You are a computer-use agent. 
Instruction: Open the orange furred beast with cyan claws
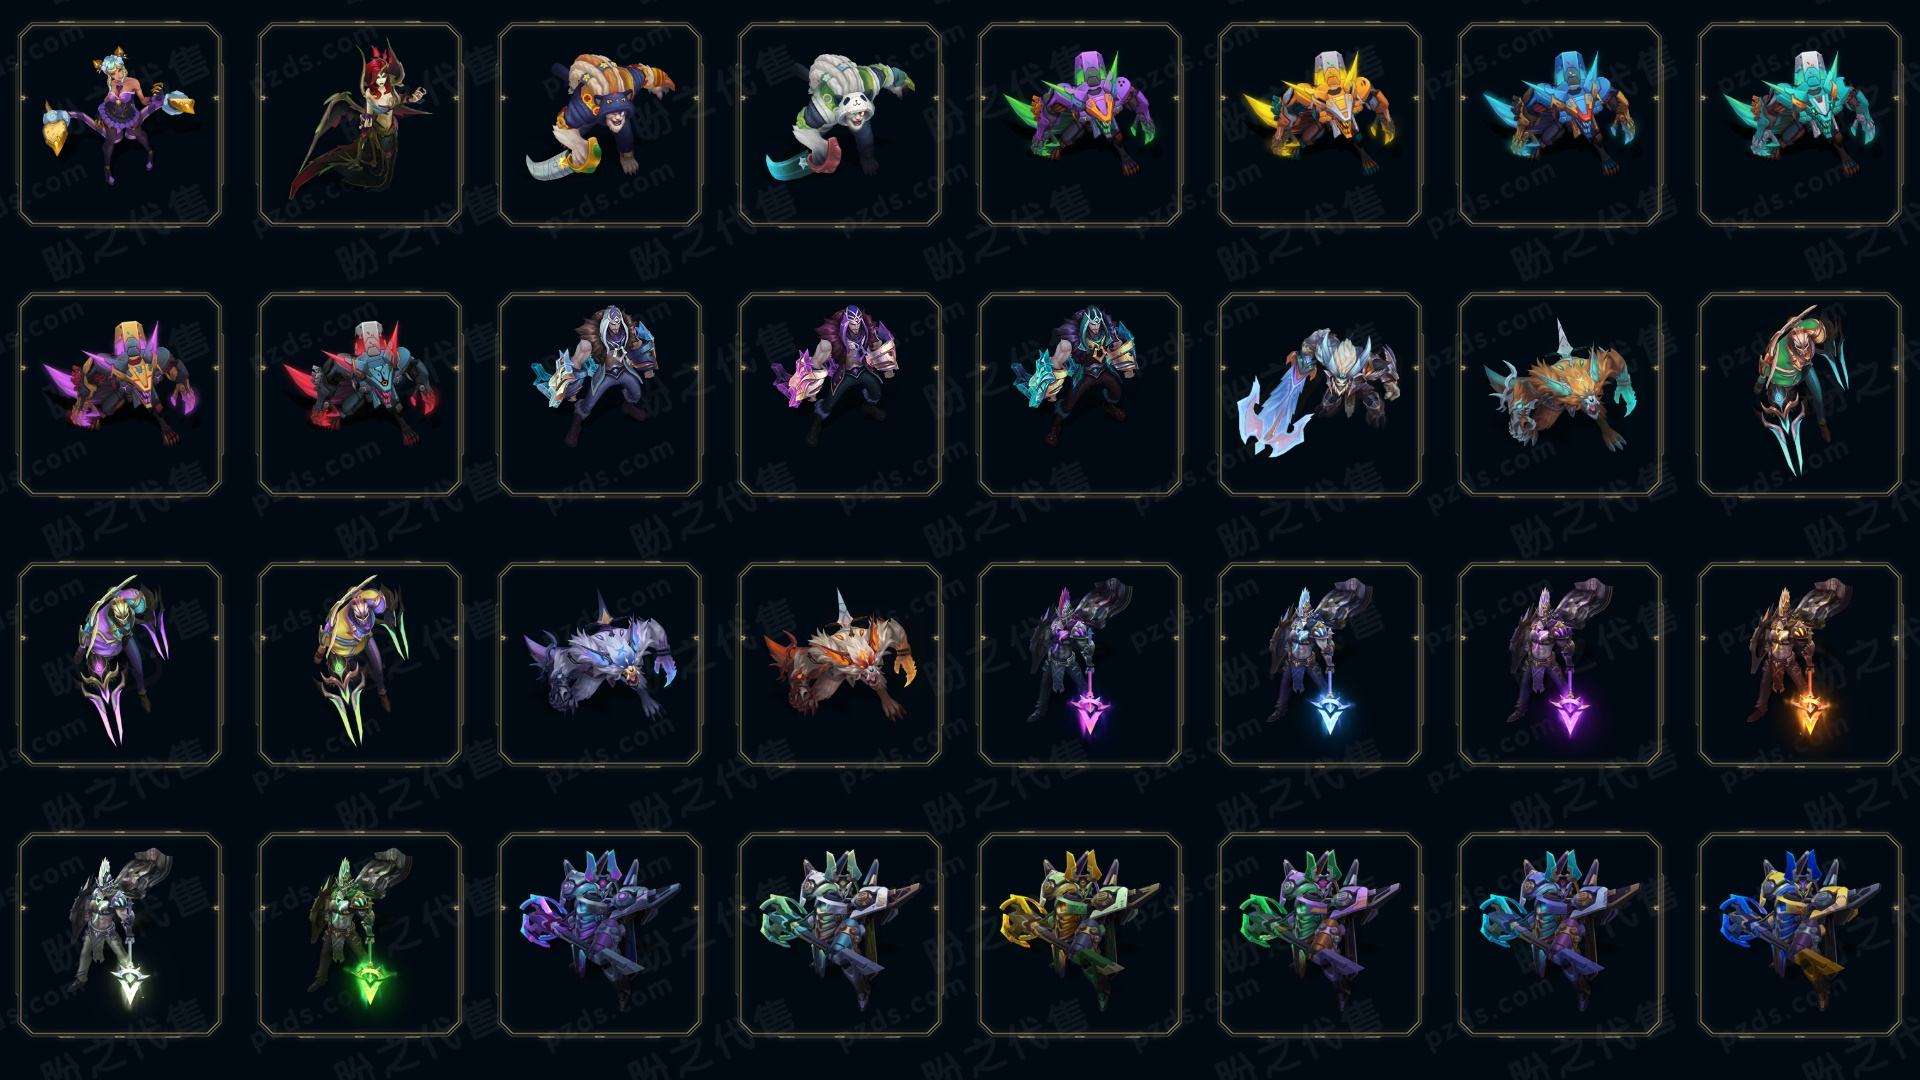pos(1560,395)
